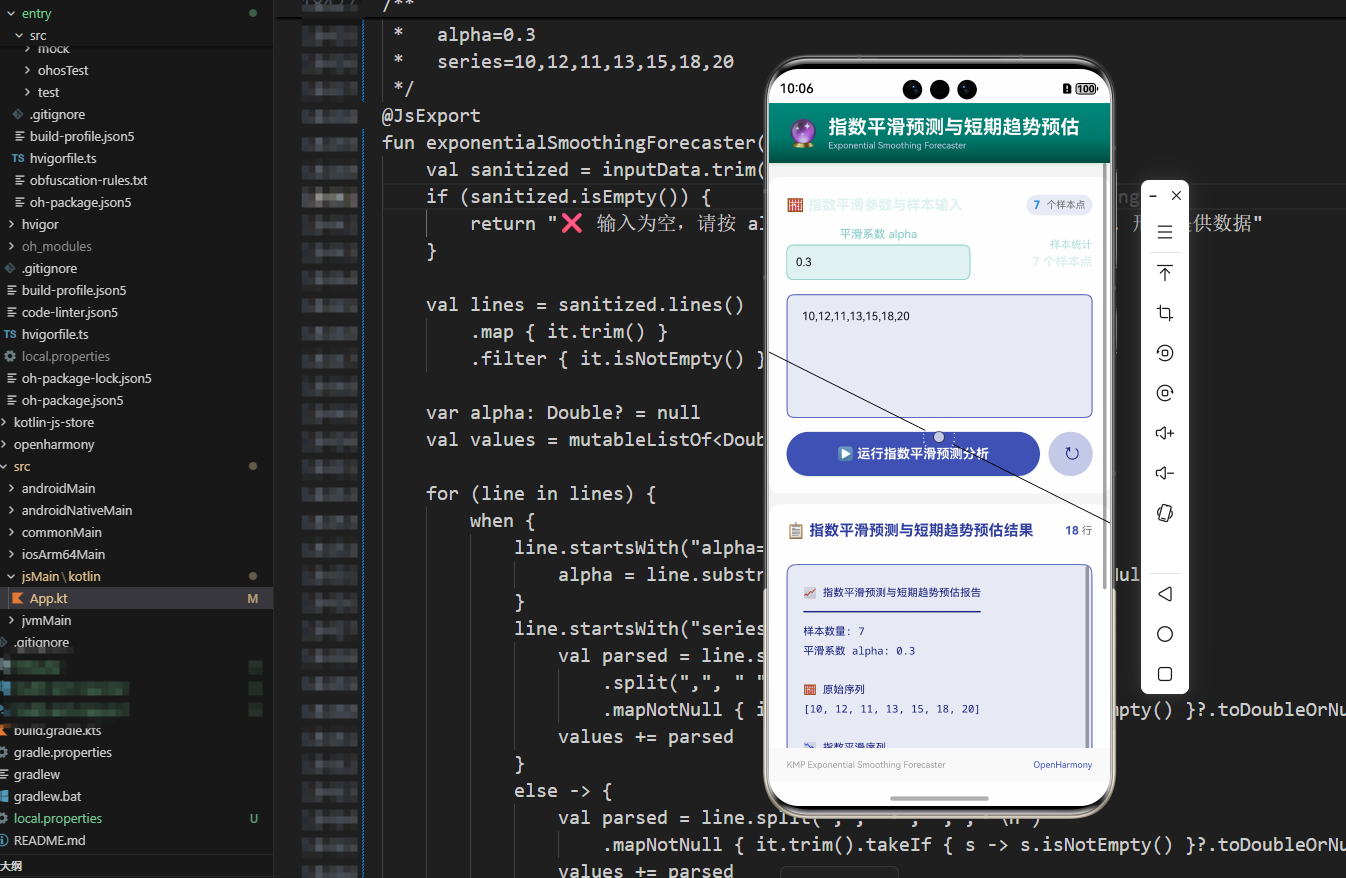This screenshot has width=1346, height=878.
Task: Open the emulator toolbar hamburger menu
Action: click(1164, 232)
